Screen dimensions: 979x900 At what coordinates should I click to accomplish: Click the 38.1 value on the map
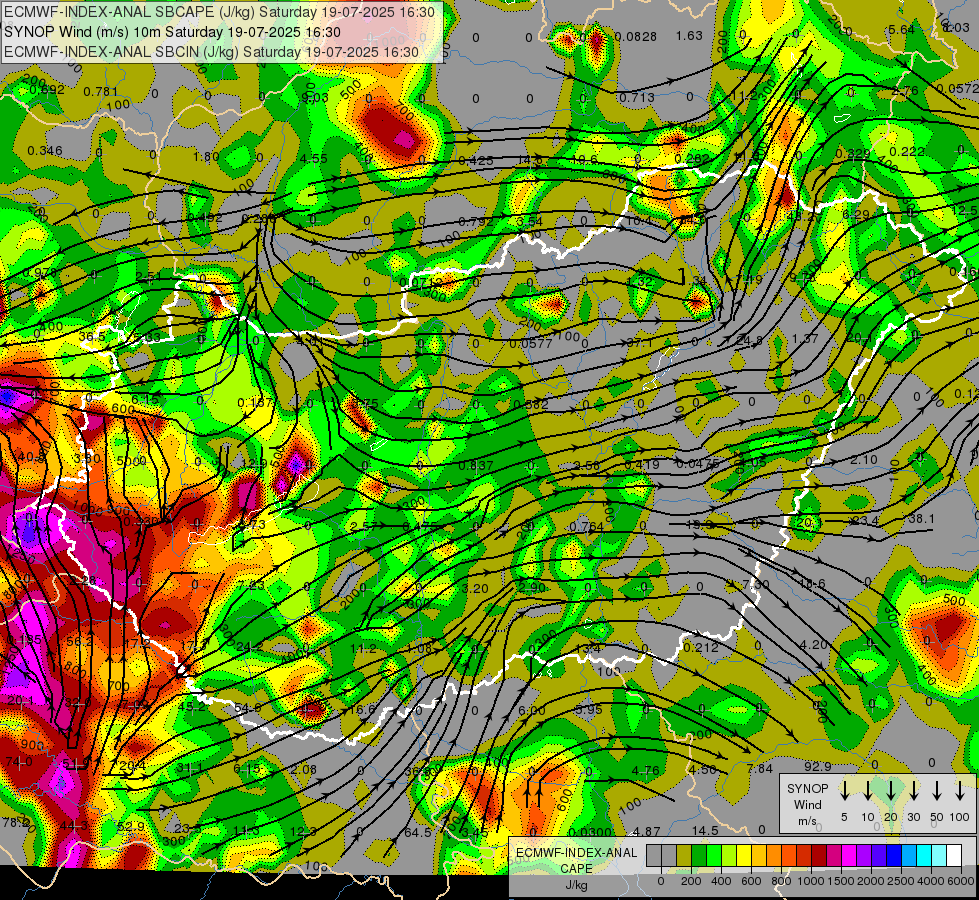pyautogui.click(x=921, y=519)
